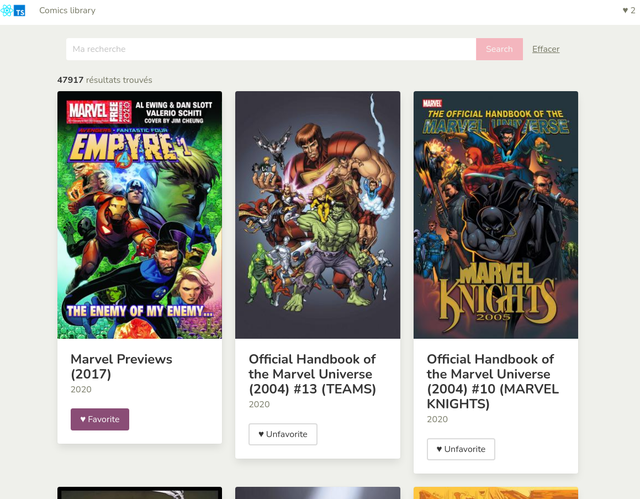Select the Marvel Previews (2017) title
Viewport: 640px width, 499px height.
121,366
